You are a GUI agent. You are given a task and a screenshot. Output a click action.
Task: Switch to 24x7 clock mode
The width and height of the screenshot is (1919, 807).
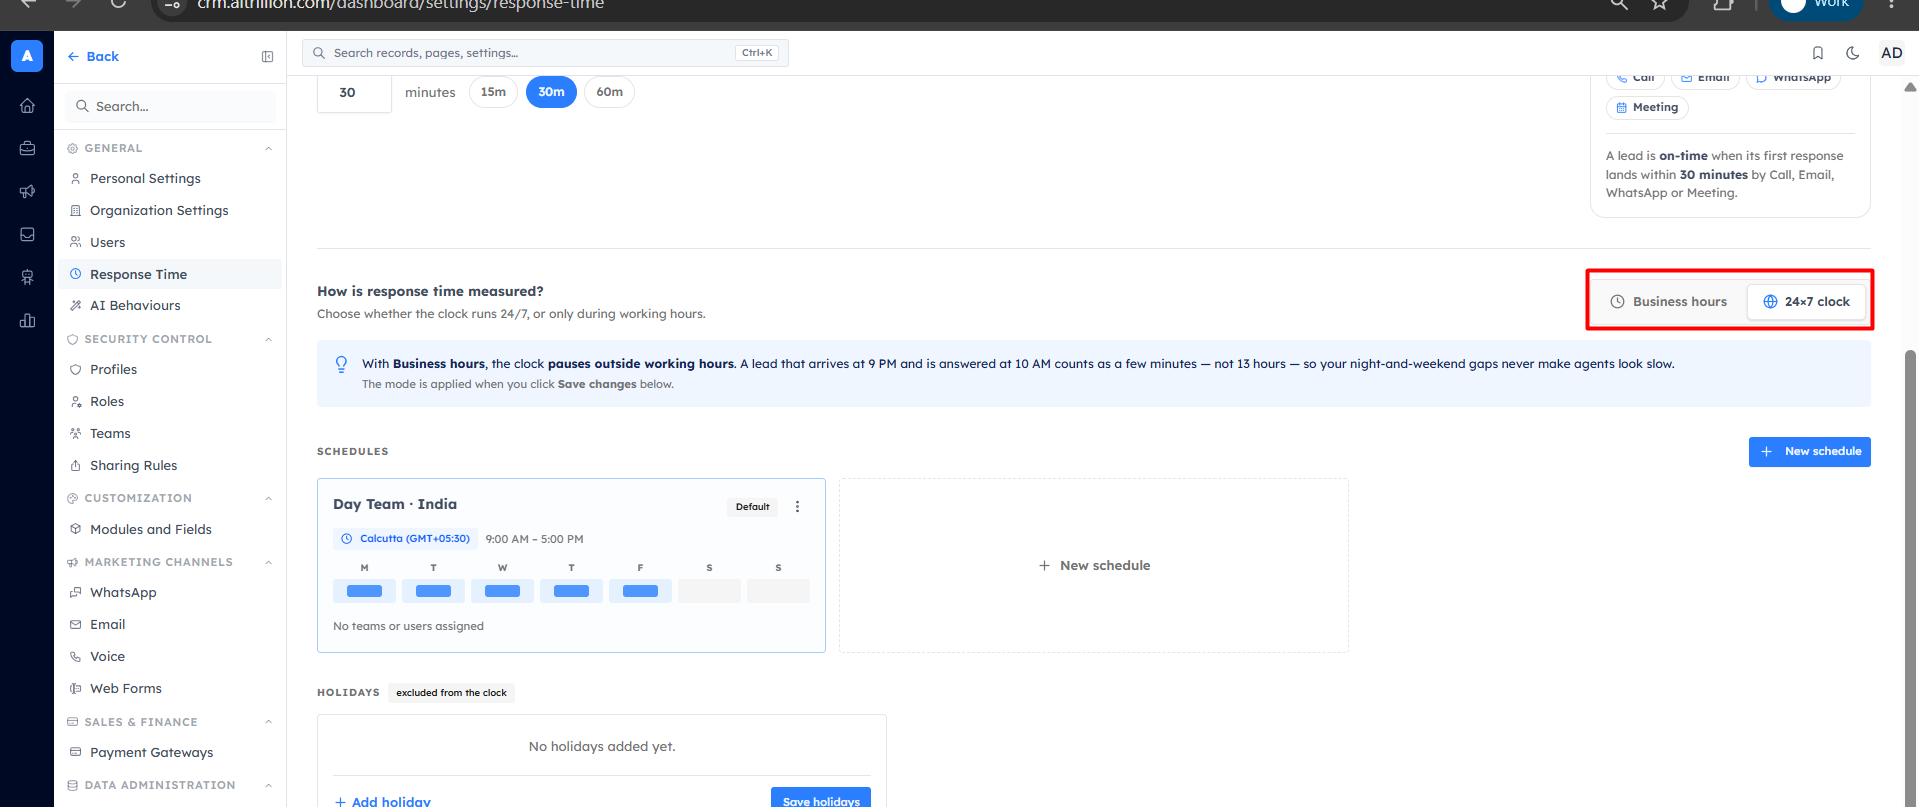(1806, 302)
